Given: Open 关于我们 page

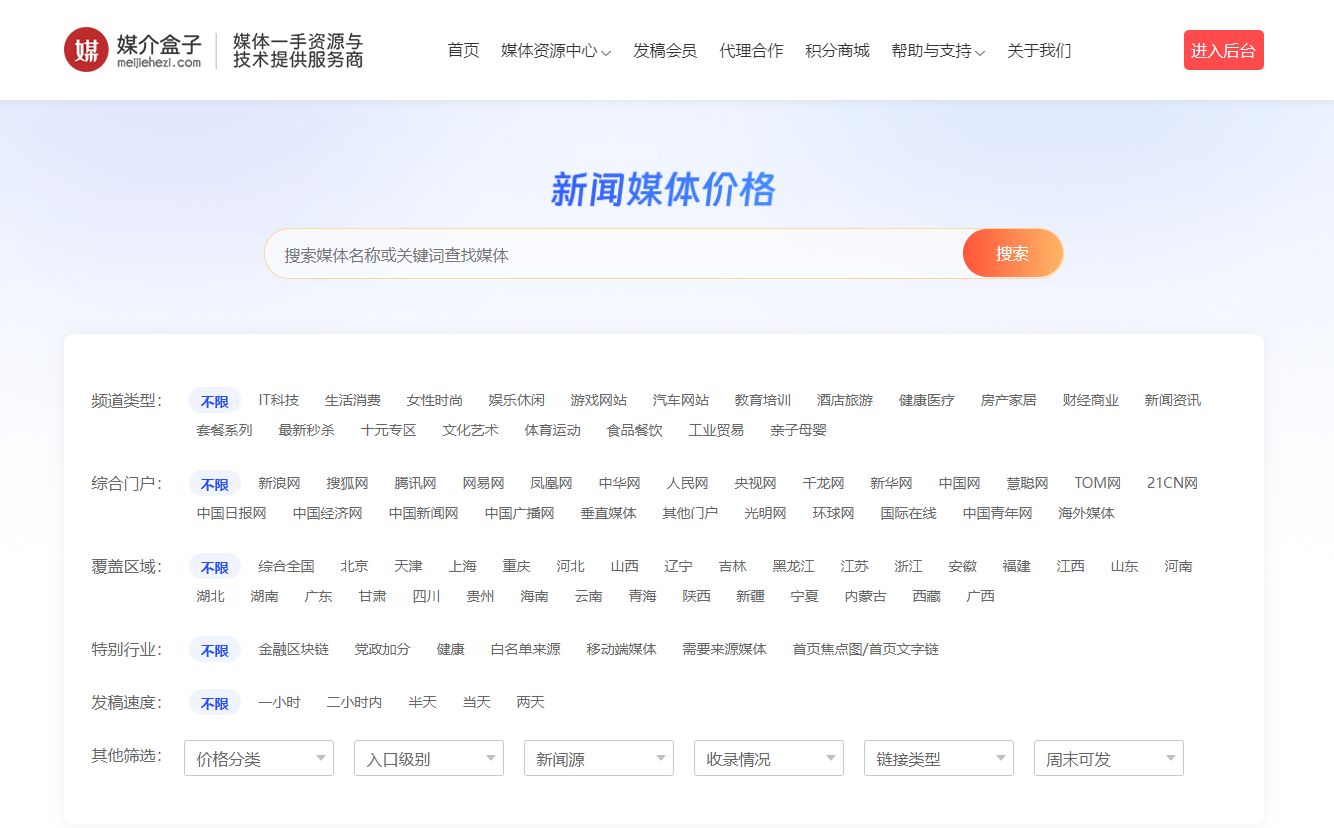Looking at the screenshot, I should tap(1039, 50).
